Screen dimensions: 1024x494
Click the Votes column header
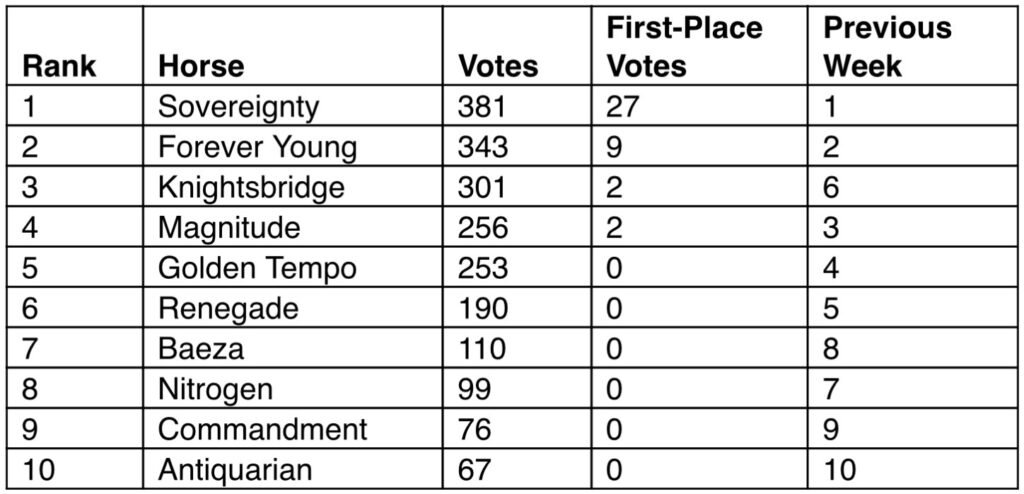[498, 66]
